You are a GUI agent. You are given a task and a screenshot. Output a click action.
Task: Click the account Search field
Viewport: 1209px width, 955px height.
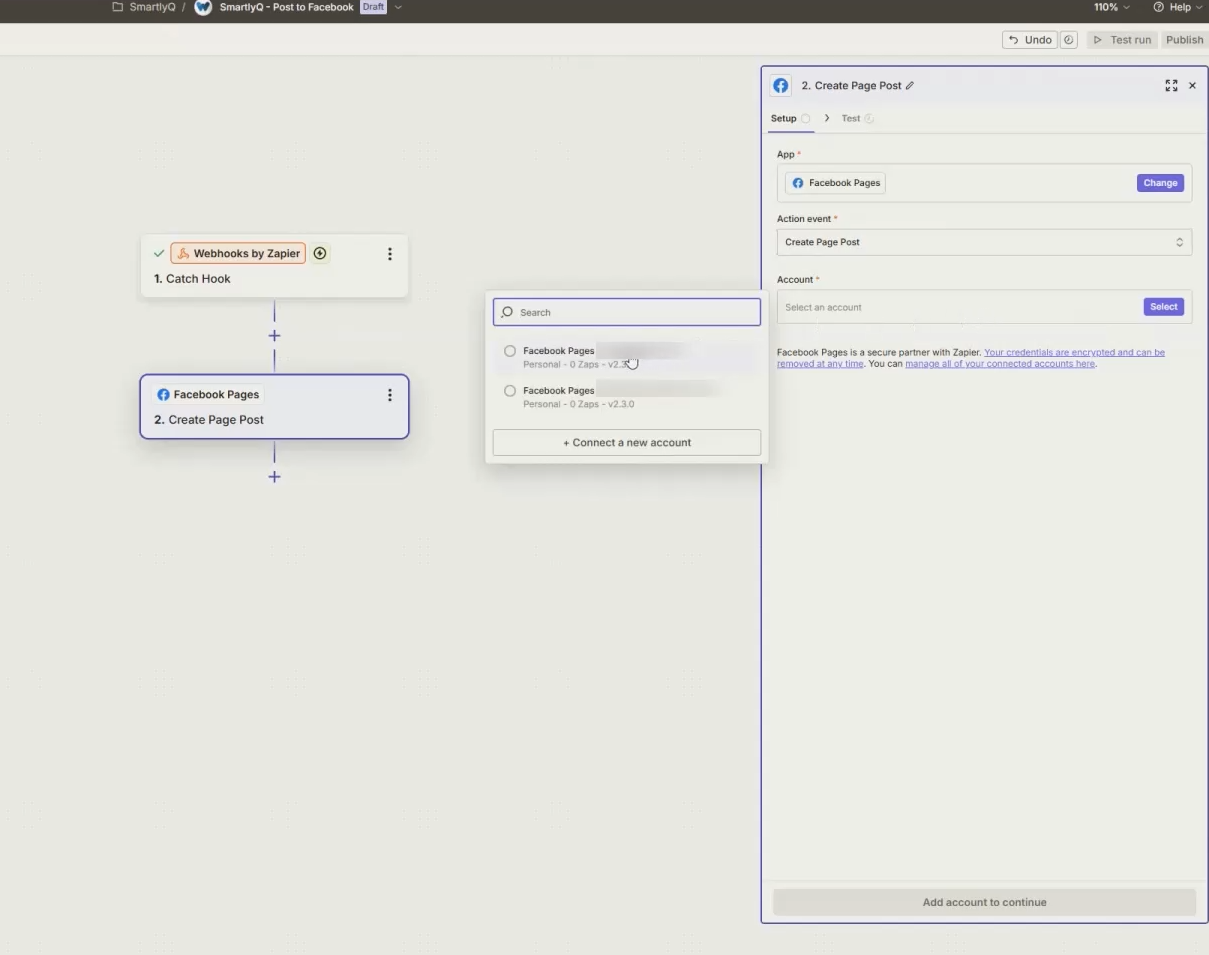[627, 312]
